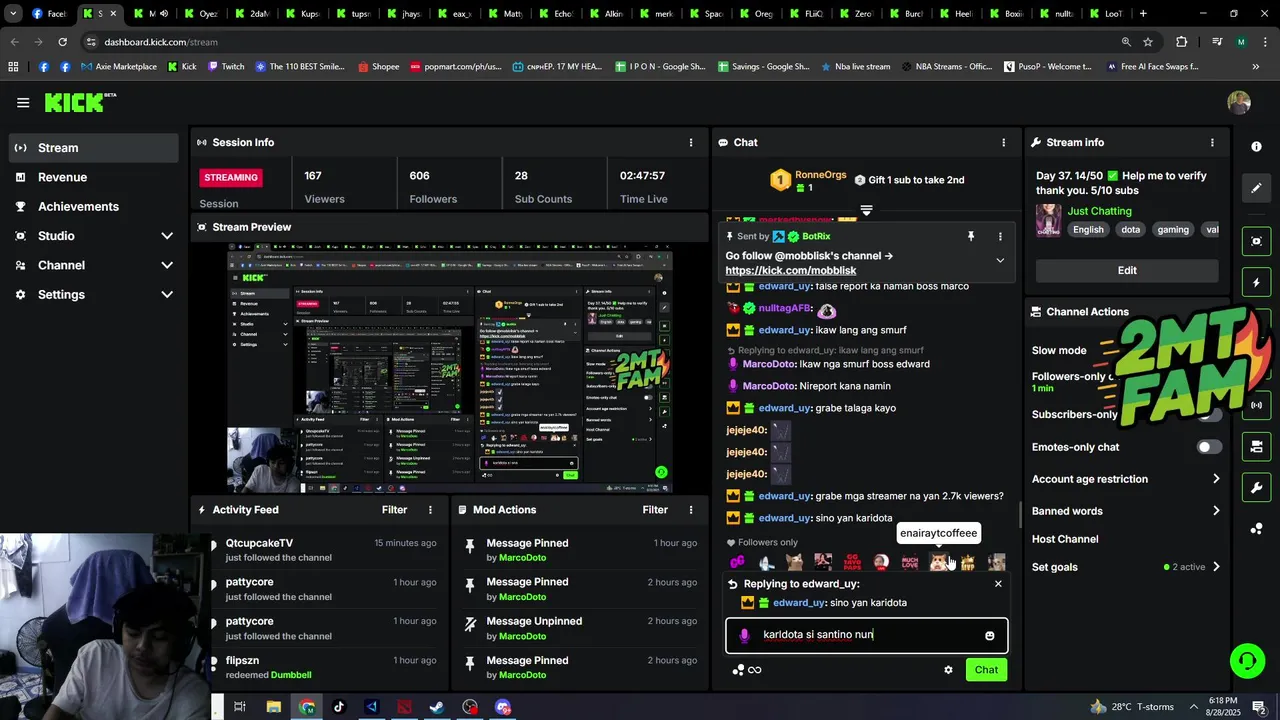Image resolution: width=1280 pixels, height=720 pixels.
Task: Focus the chat message input field
Action: pyautogui.click(x=866, y=635)
